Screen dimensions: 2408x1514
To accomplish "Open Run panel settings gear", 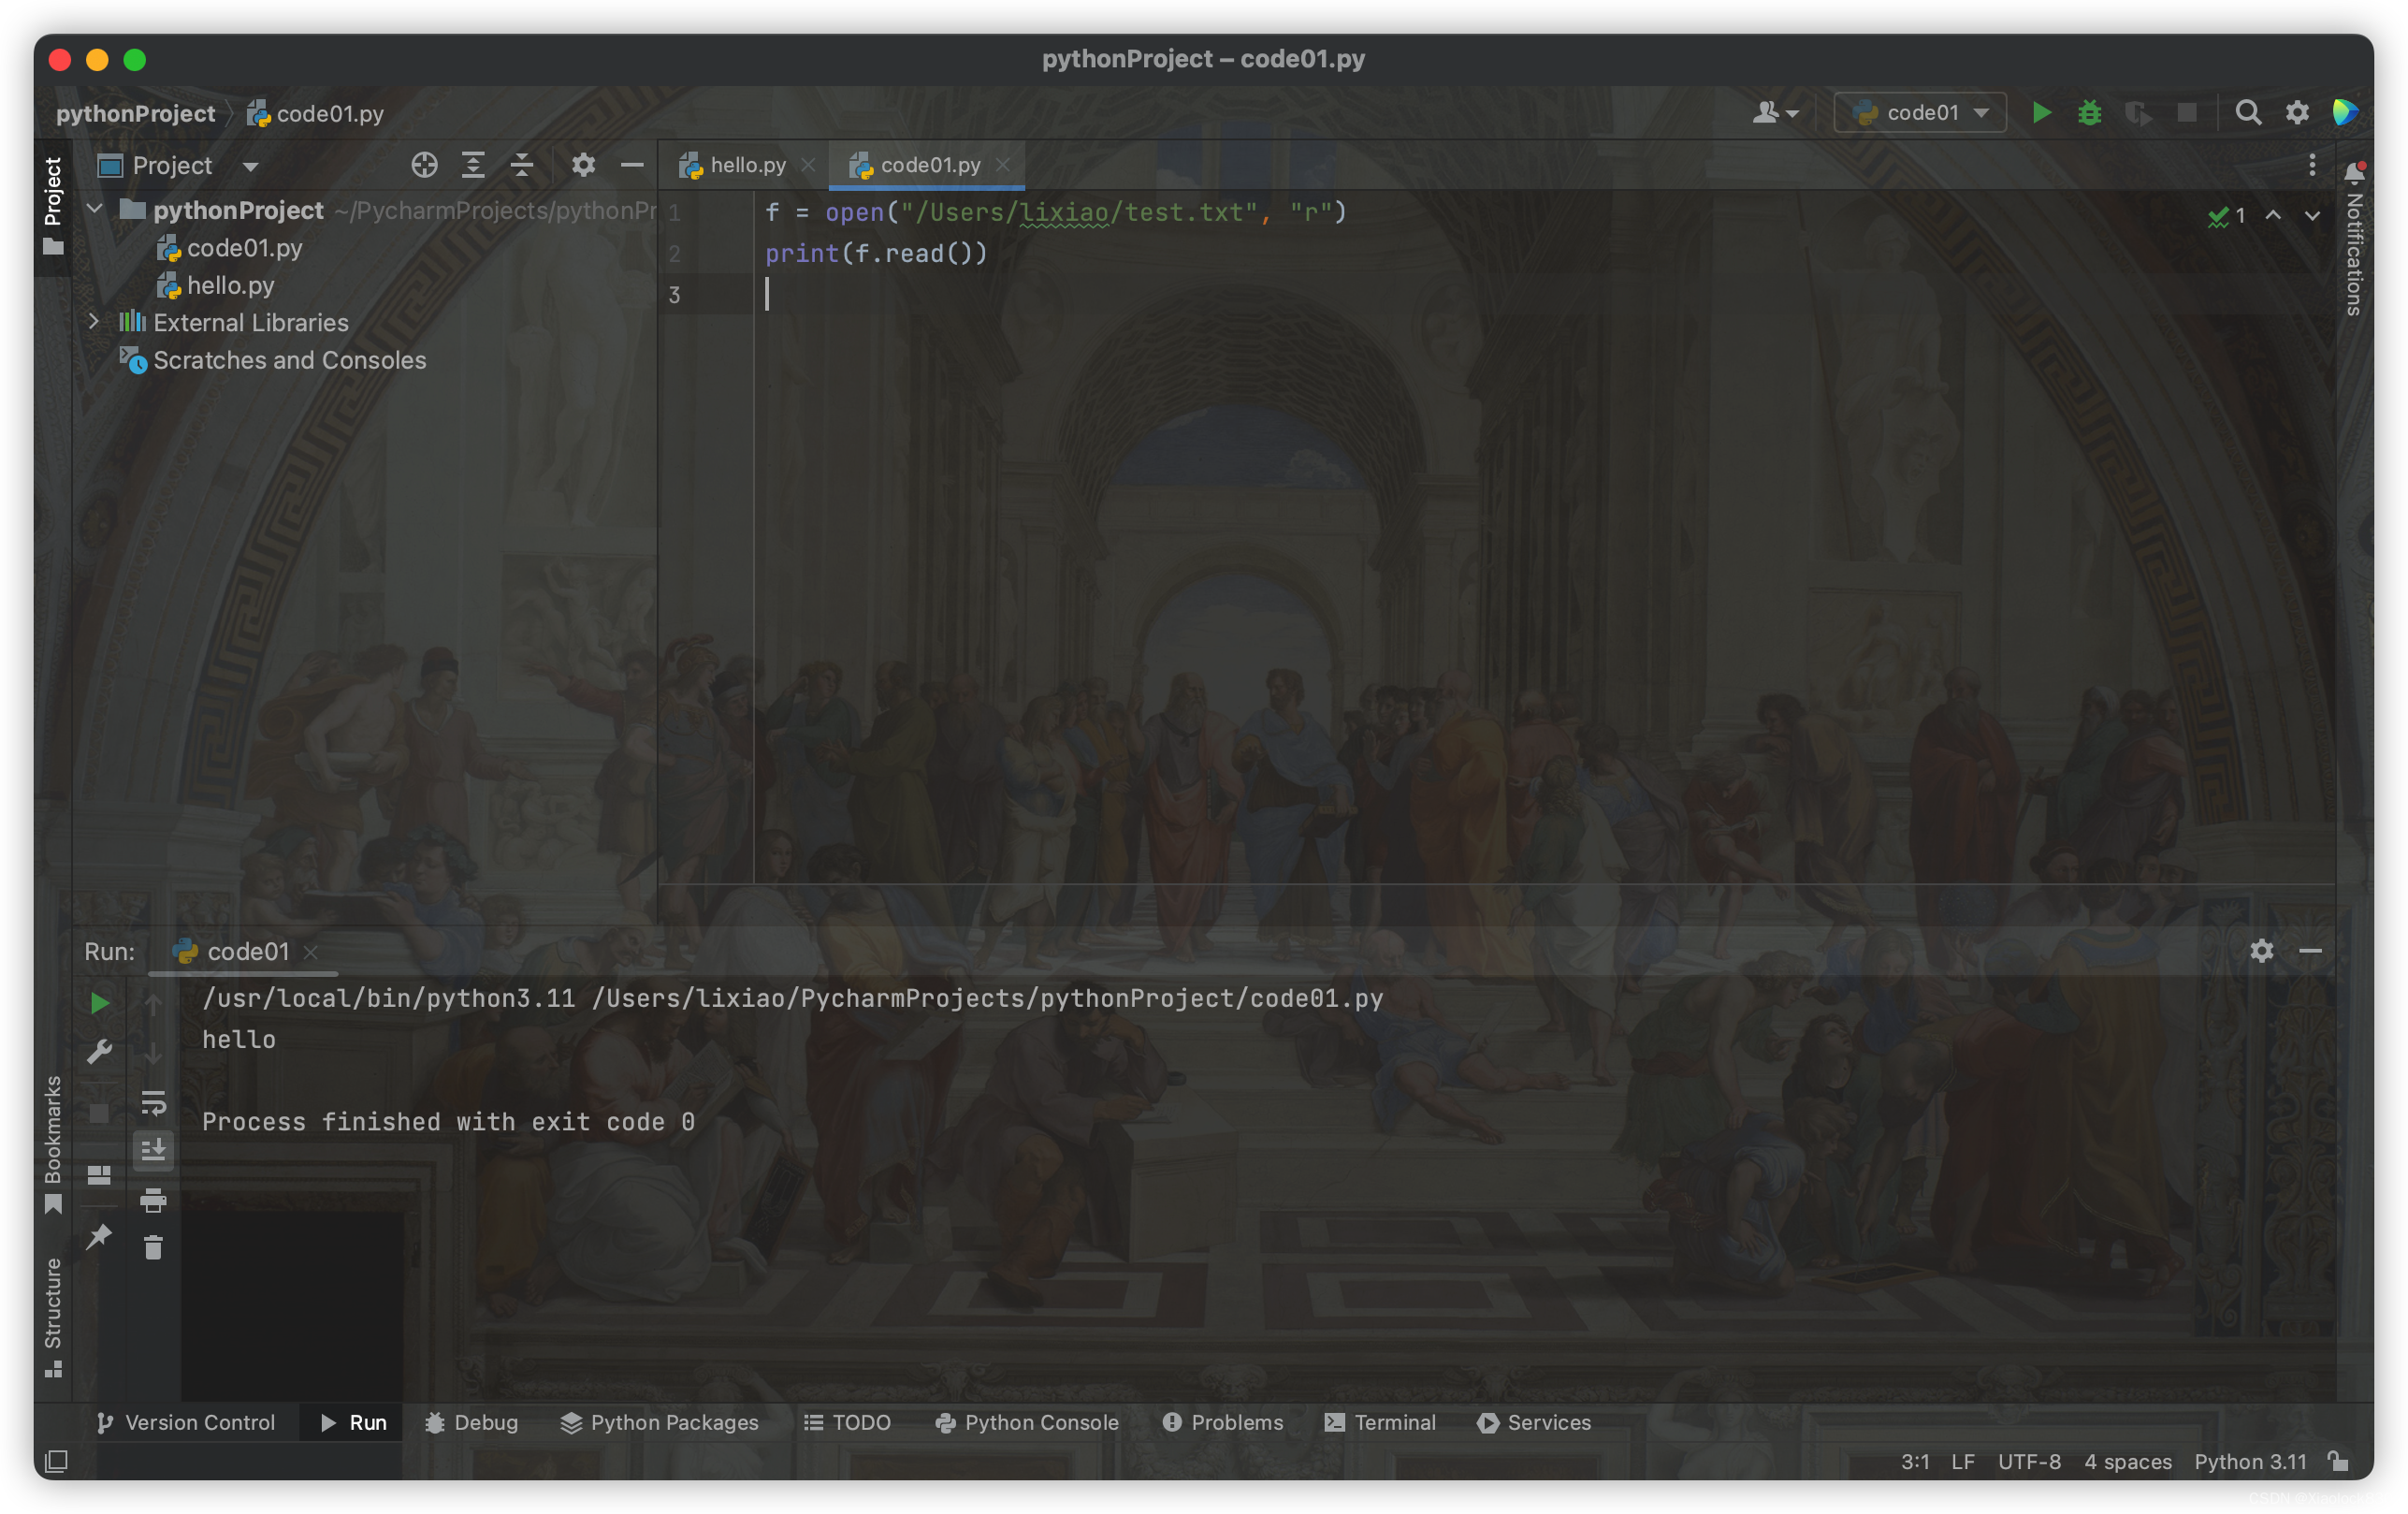I will point(2262,950).
